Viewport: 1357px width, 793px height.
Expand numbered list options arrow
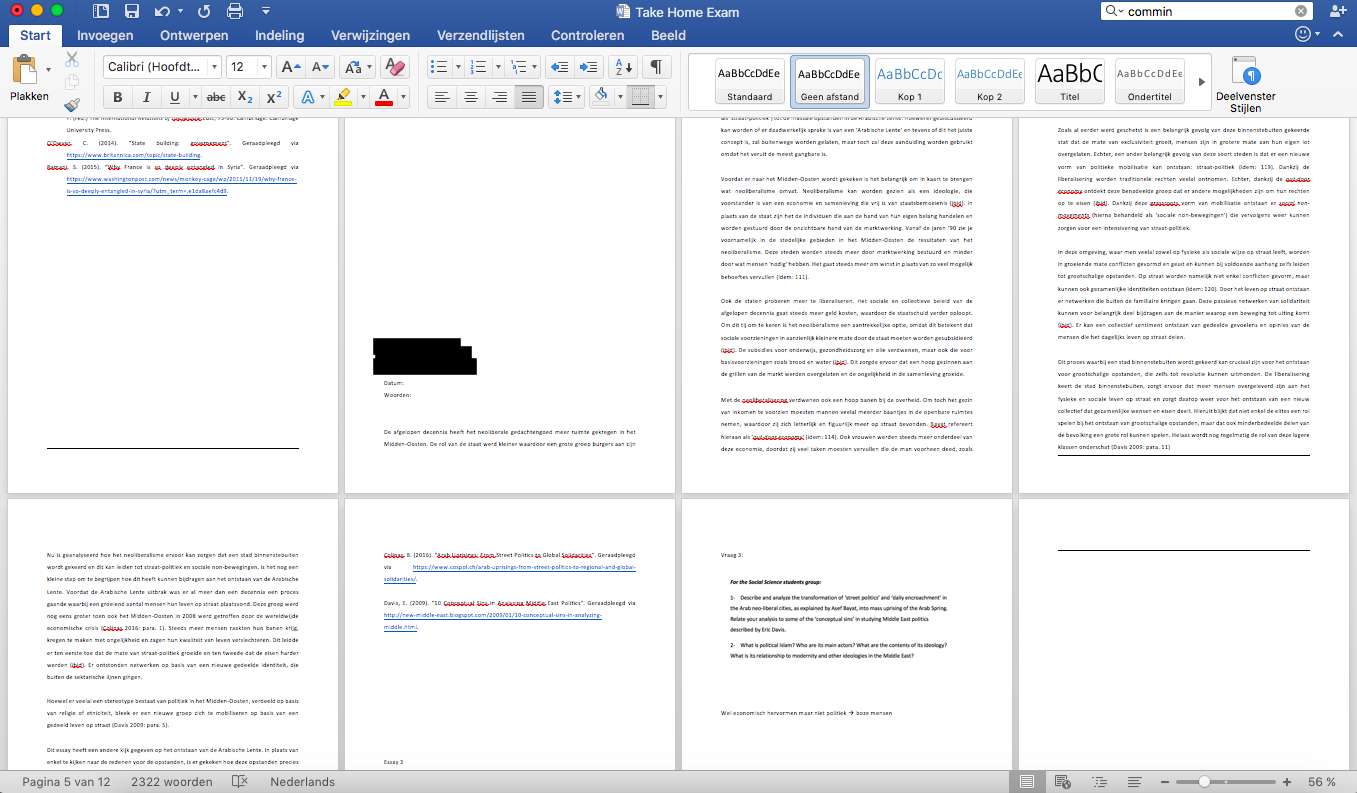click(497, 67)
